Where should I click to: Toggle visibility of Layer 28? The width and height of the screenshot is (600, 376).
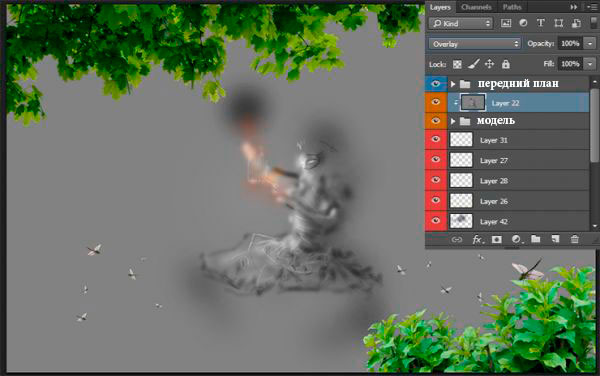tap(435, 180)
